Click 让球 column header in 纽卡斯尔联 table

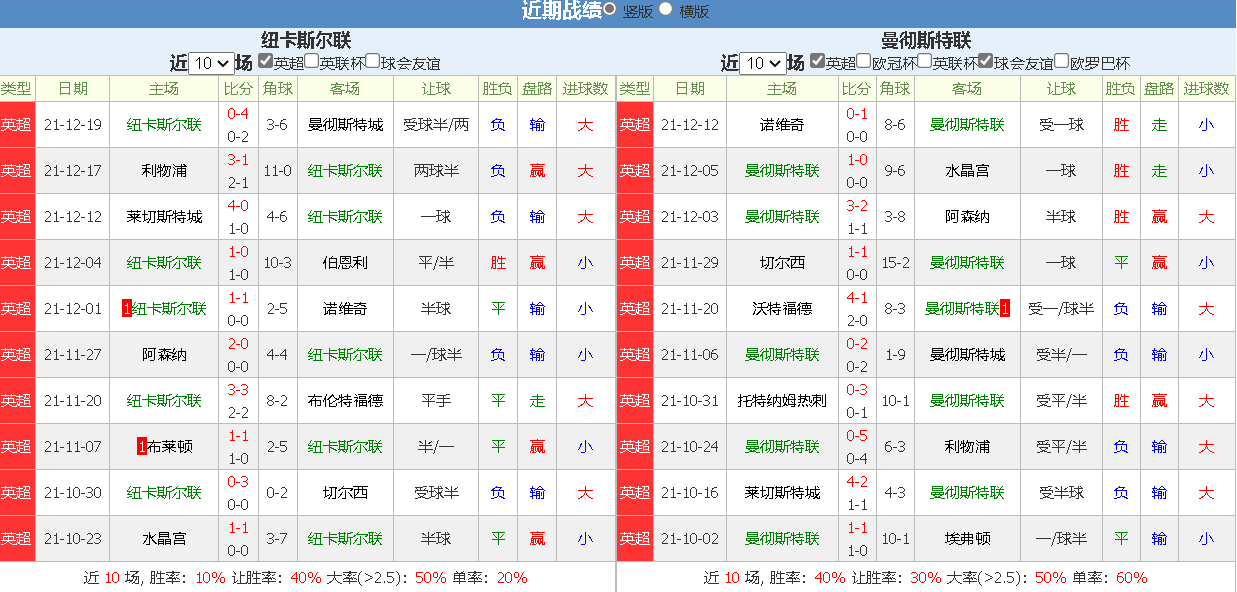point(436,89)
